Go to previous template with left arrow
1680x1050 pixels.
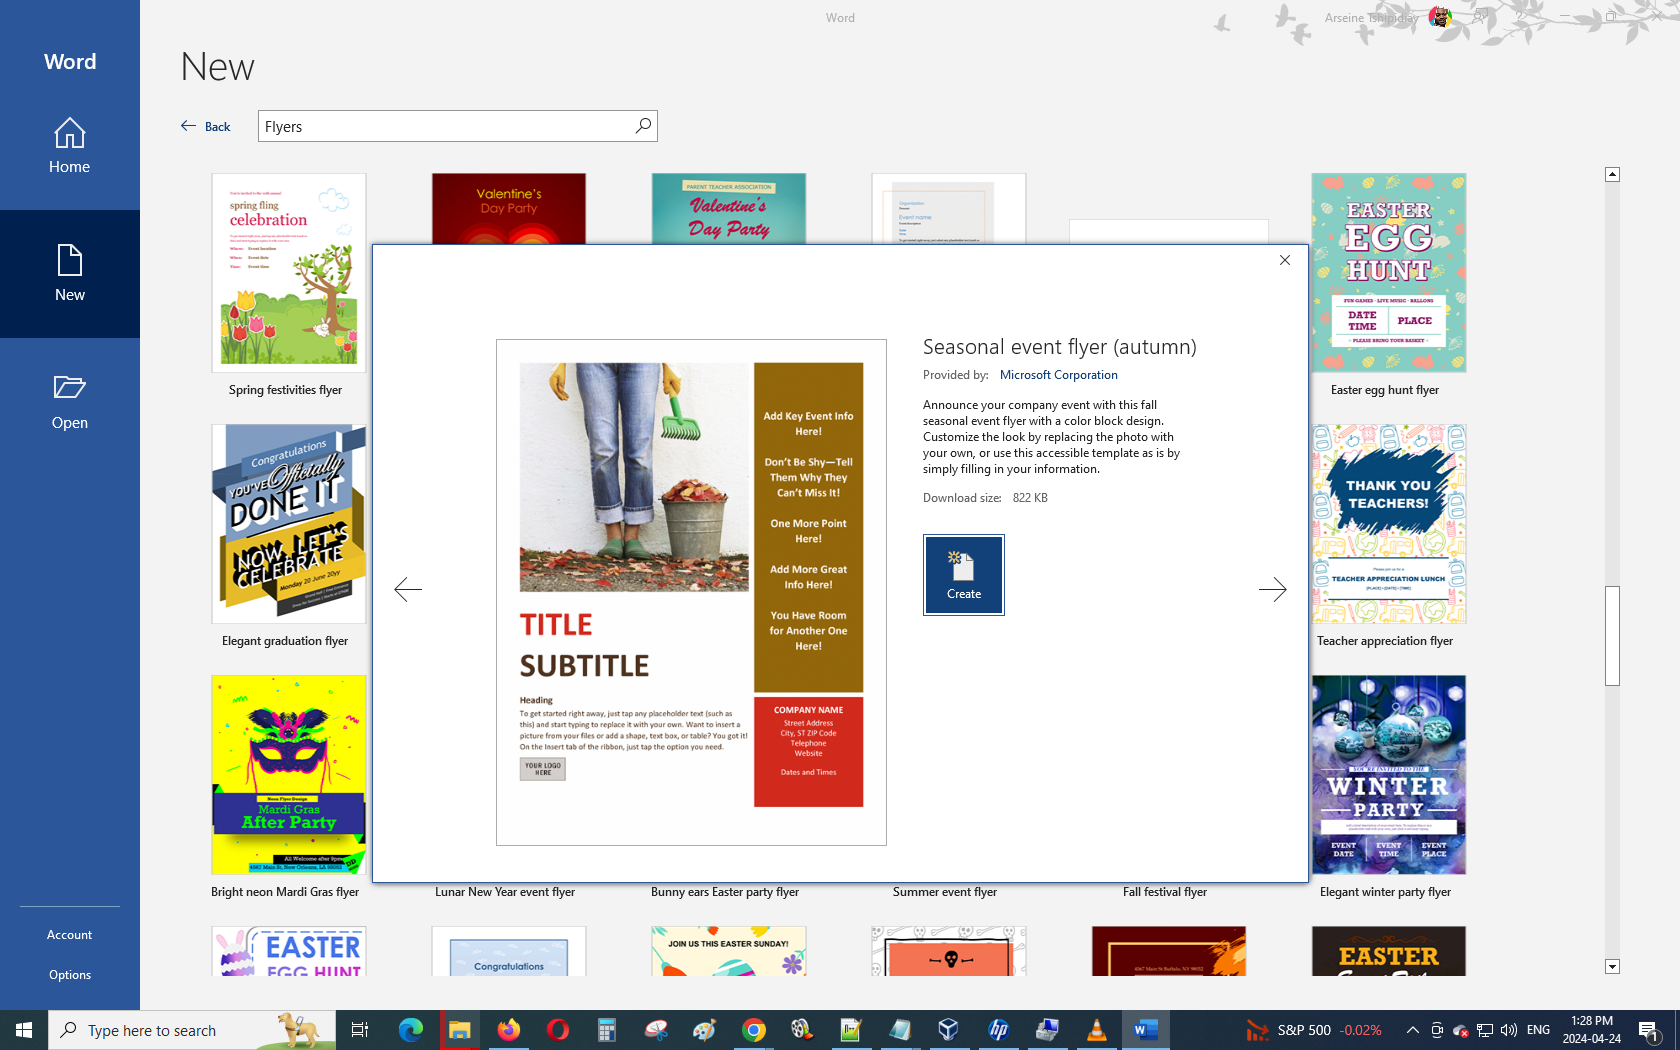pyautogui.click(x=408, y=590)
